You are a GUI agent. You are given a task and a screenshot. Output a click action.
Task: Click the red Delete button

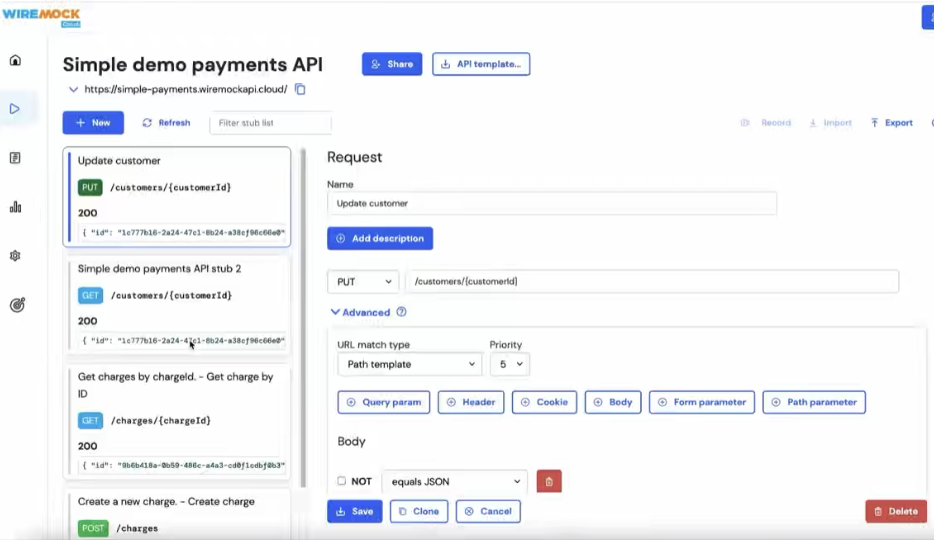pos(896,511)
